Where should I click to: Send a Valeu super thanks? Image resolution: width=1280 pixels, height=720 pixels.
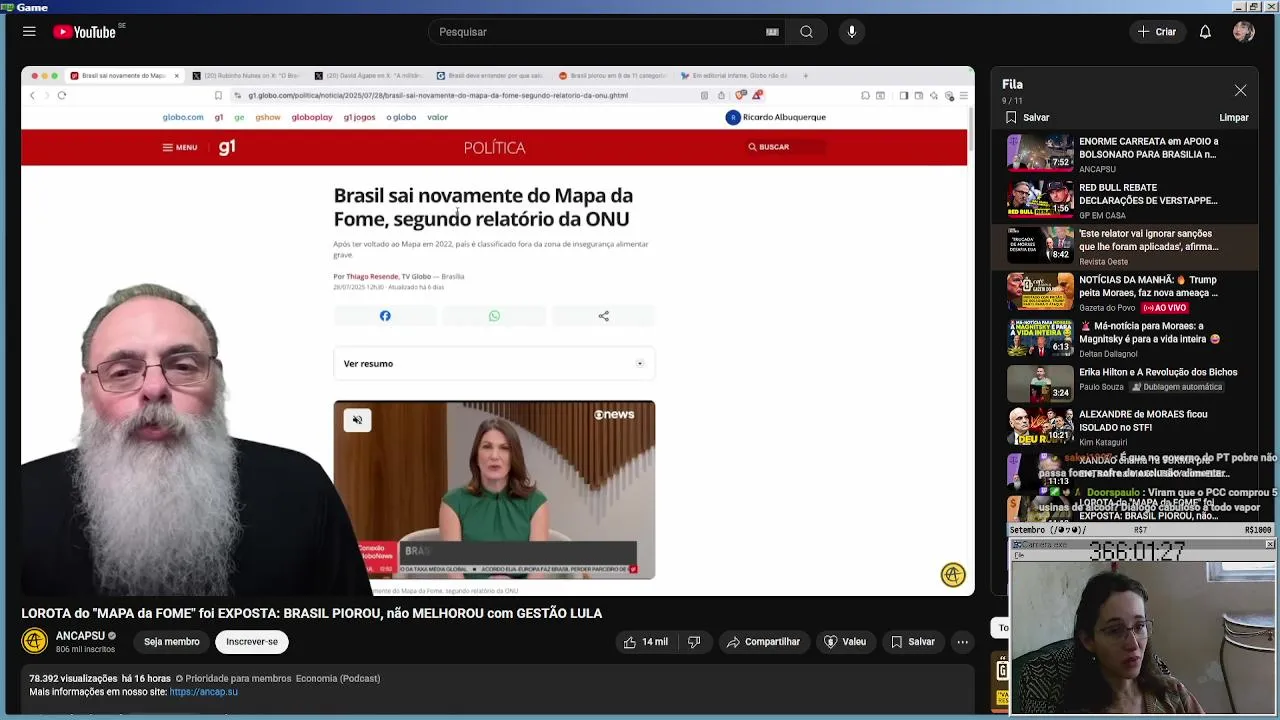tap(845, 642)
